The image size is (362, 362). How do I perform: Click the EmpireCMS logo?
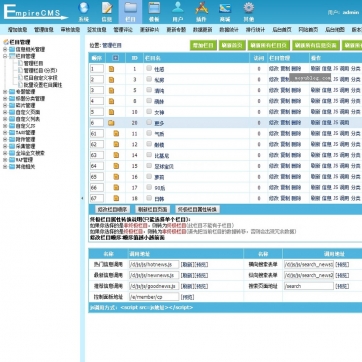coord(35,12)
